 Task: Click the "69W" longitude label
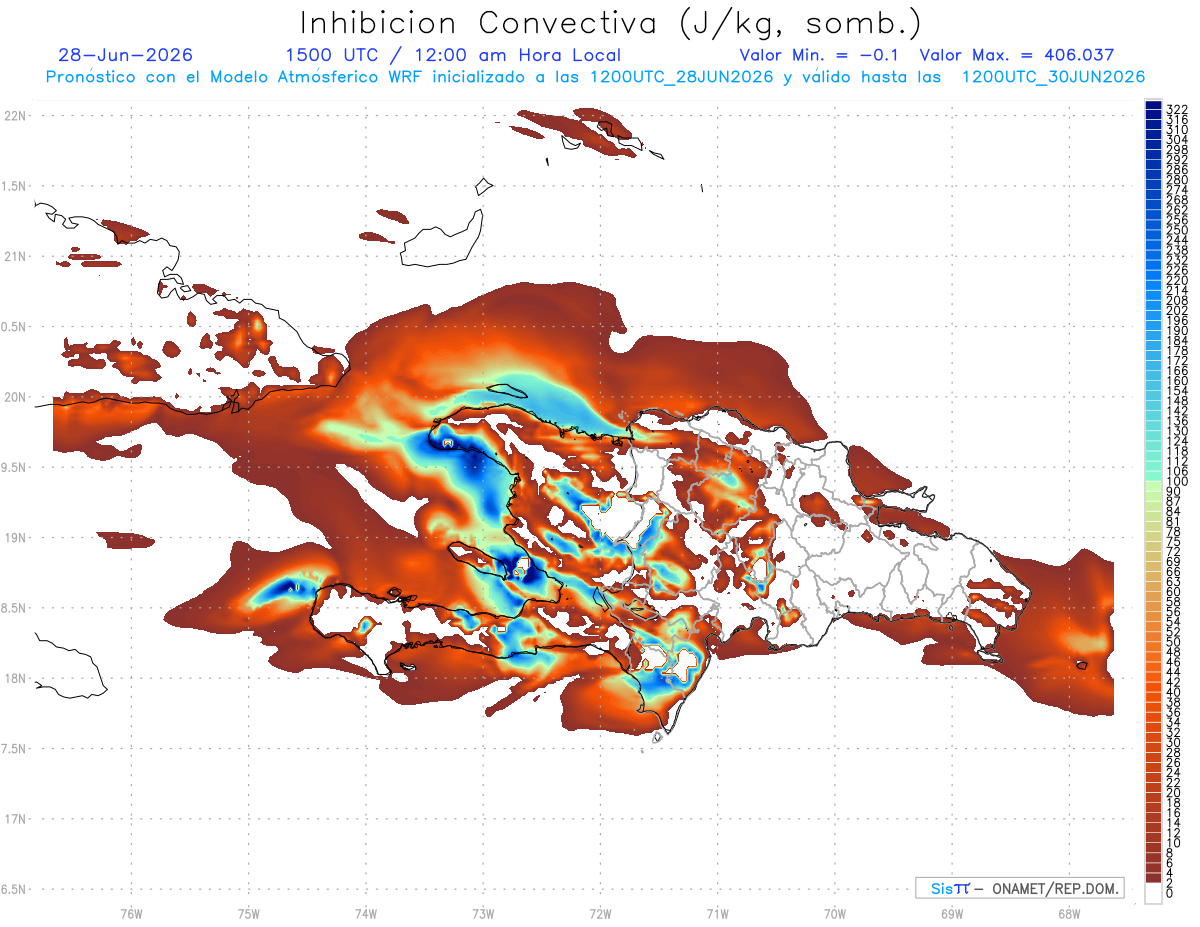(952, 912)
